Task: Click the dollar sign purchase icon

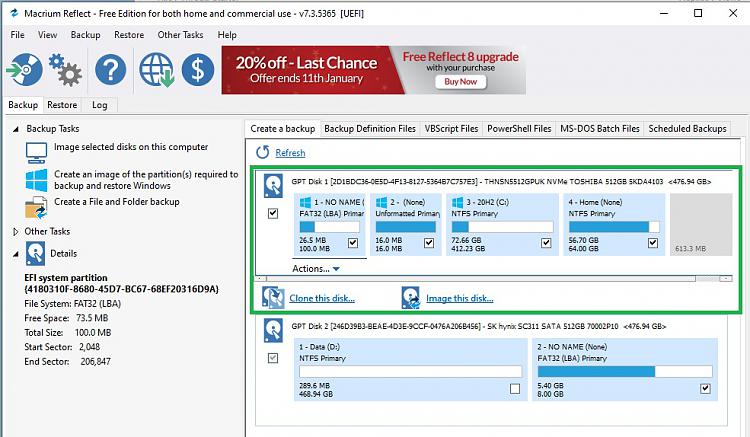Action: pyautogui.click(x=198, y=70)
